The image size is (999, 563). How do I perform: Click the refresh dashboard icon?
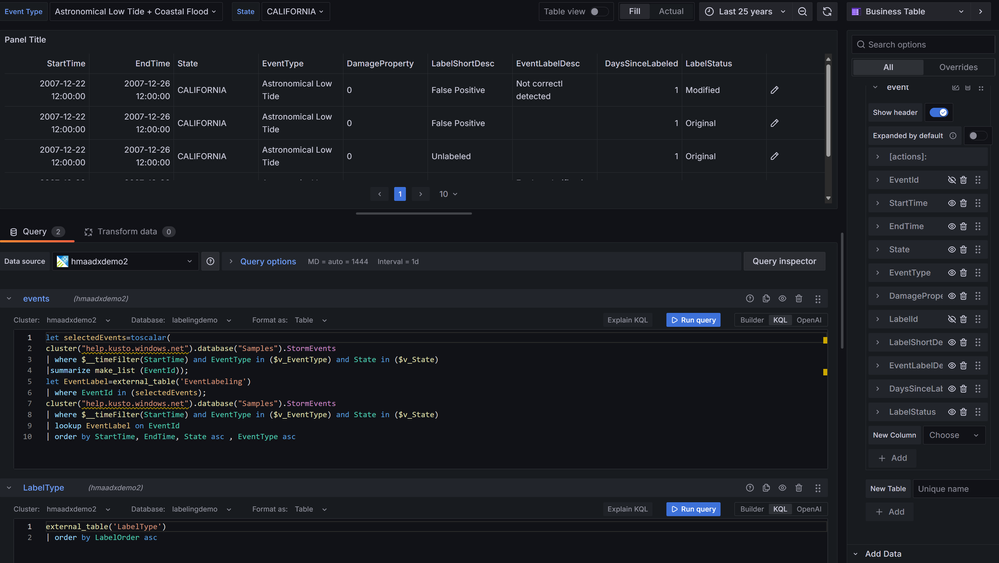pos(827,11)
